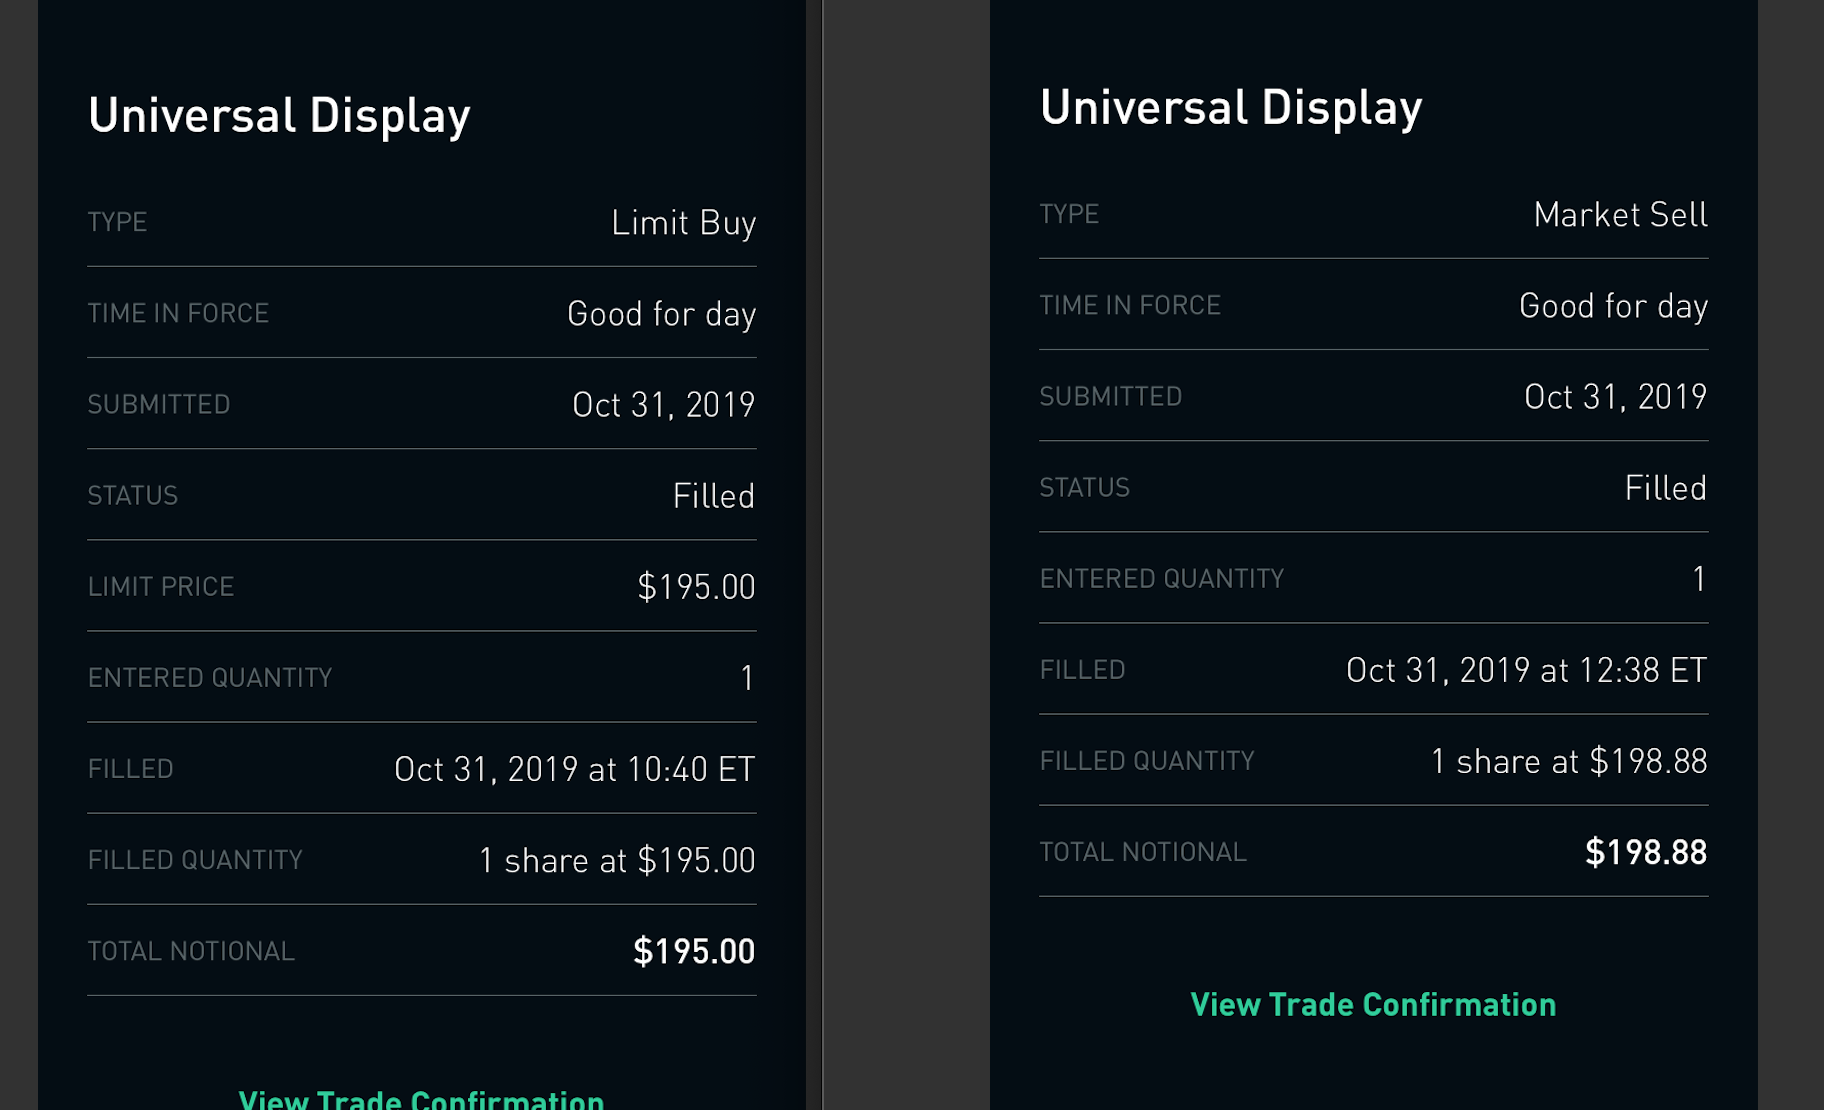1824x1110 pixels.
Task: Click the Limit Buy type value
Action: 683,222
